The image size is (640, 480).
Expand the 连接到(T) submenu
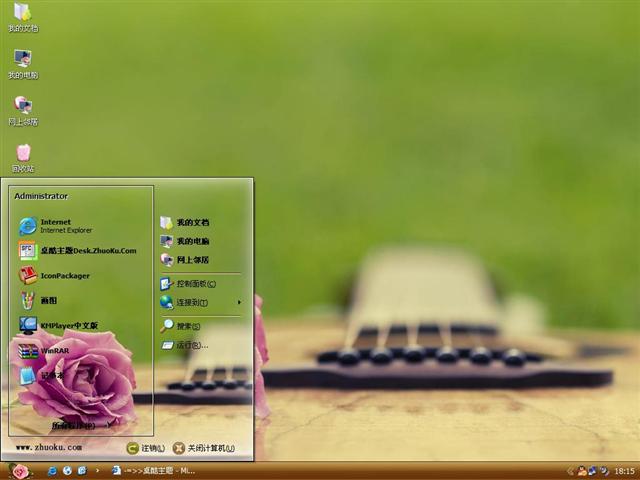pos(201,302)
